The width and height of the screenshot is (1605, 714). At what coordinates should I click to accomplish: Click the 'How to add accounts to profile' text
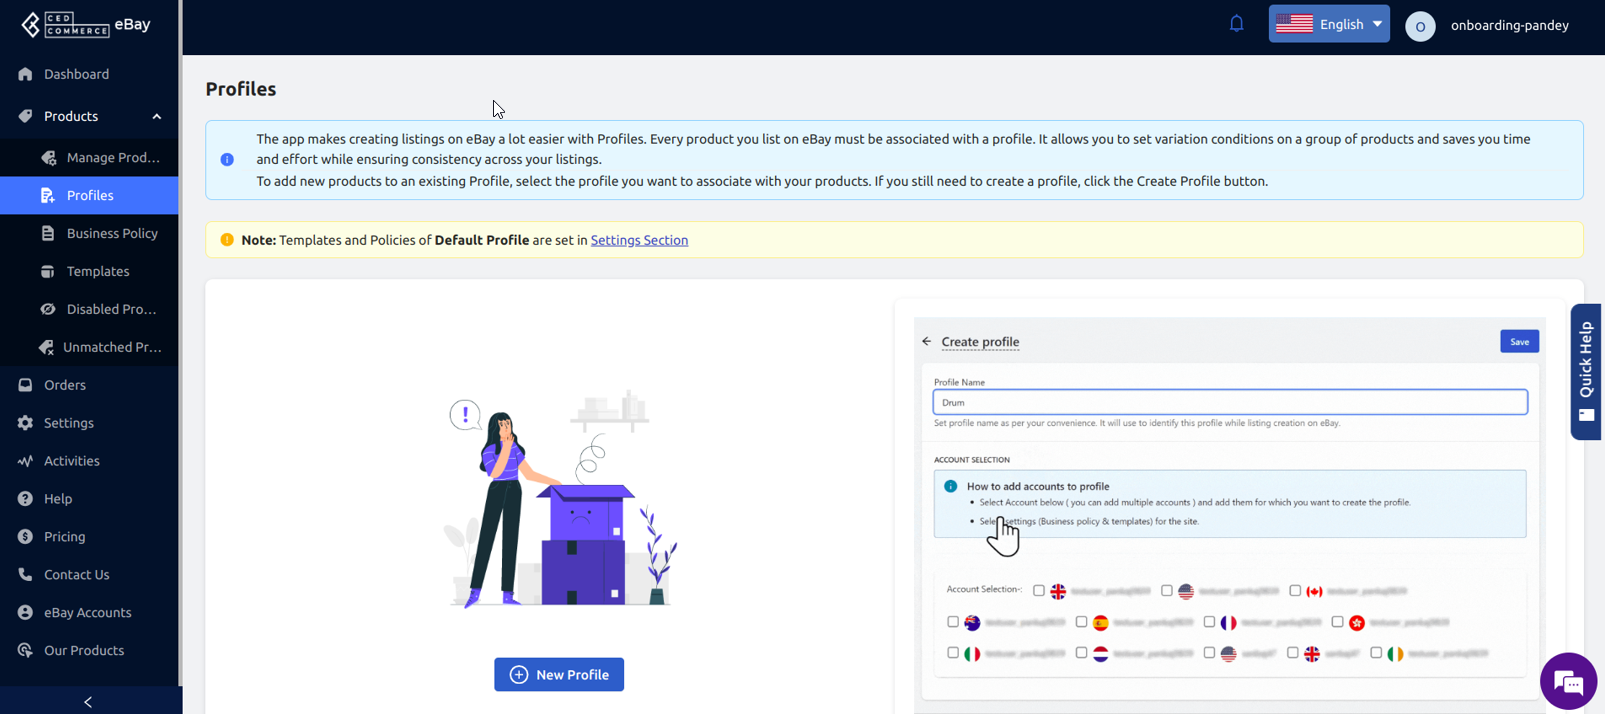click(x=1038, y=486)
